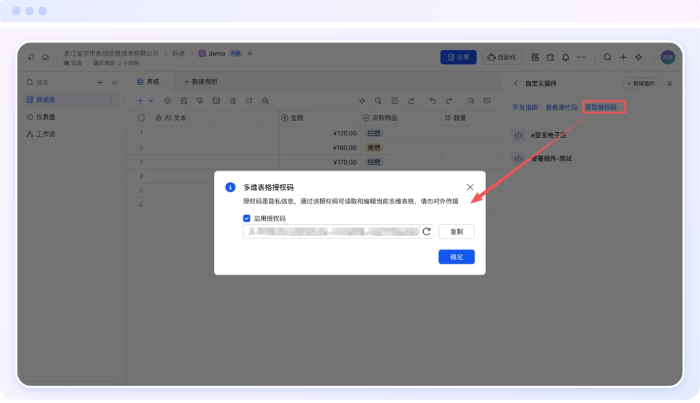Select the ¥120.00 cell
The image size is (700, 403).
320,133
